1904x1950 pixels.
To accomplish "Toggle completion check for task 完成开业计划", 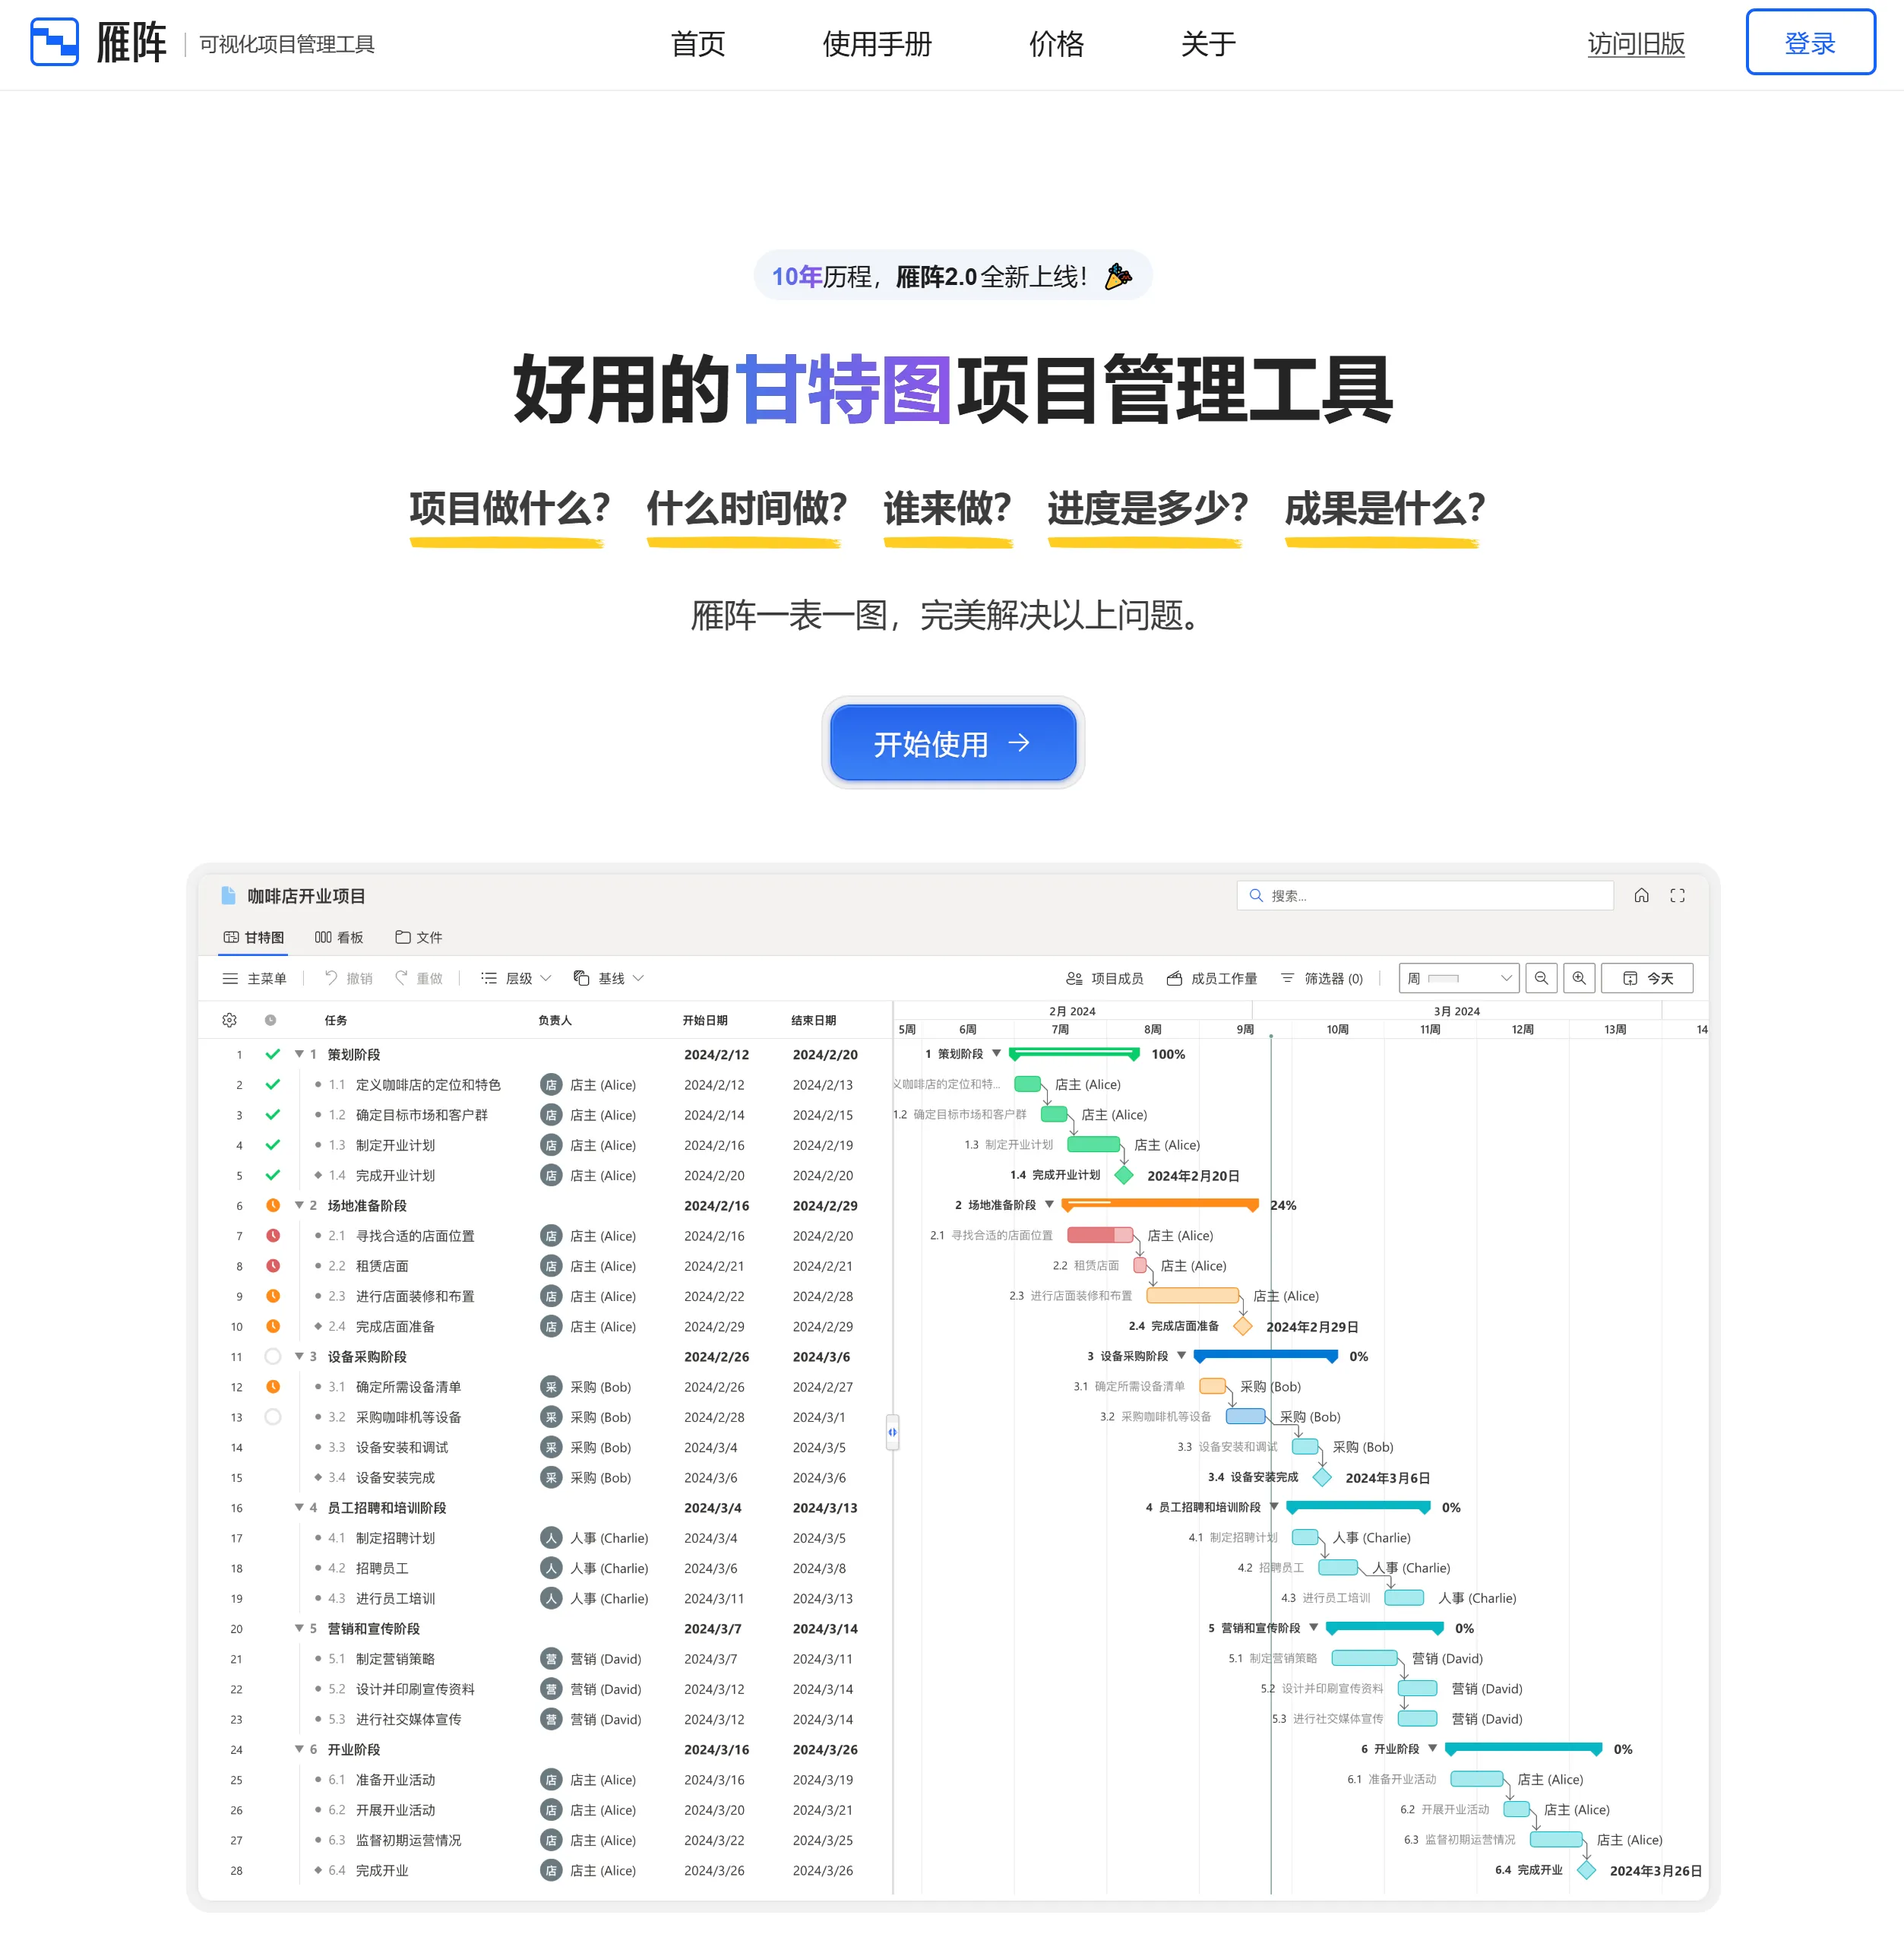I will pyautogui.click(x=271, y=1176).
